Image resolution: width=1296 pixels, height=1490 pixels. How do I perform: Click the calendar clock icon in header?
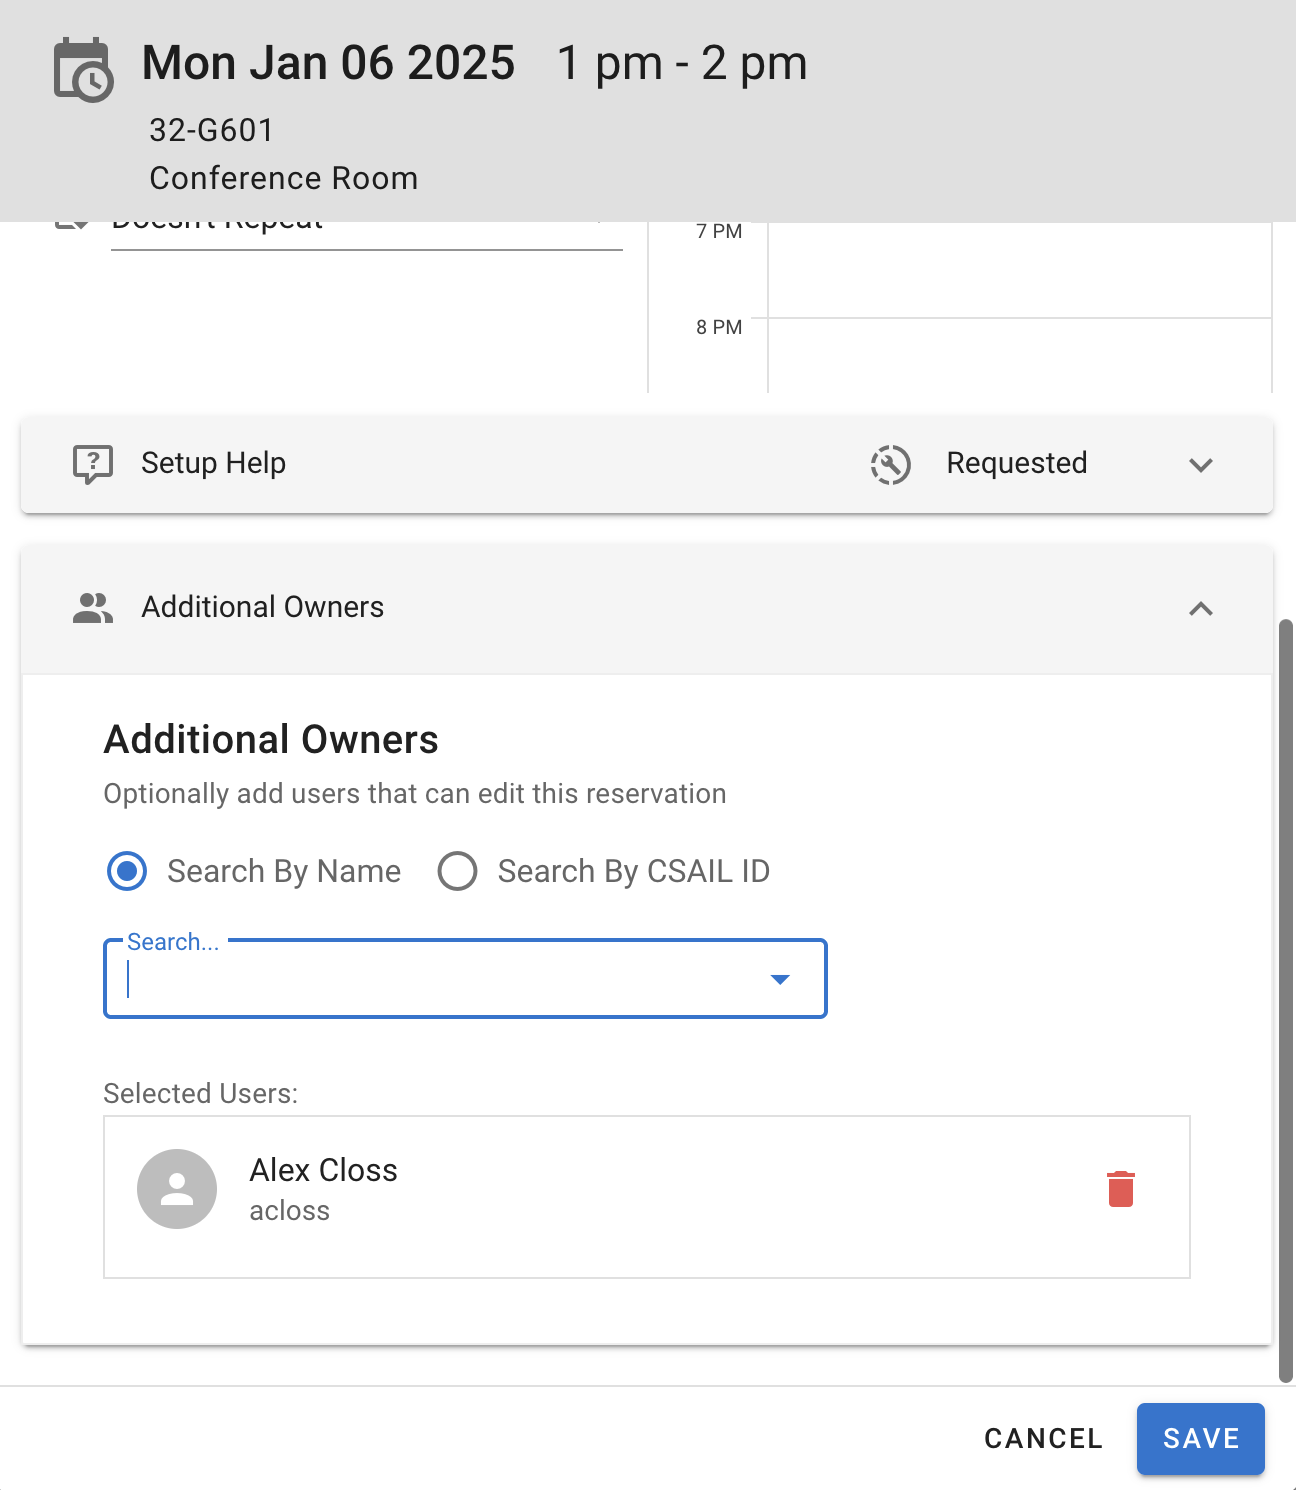(83, 70)
